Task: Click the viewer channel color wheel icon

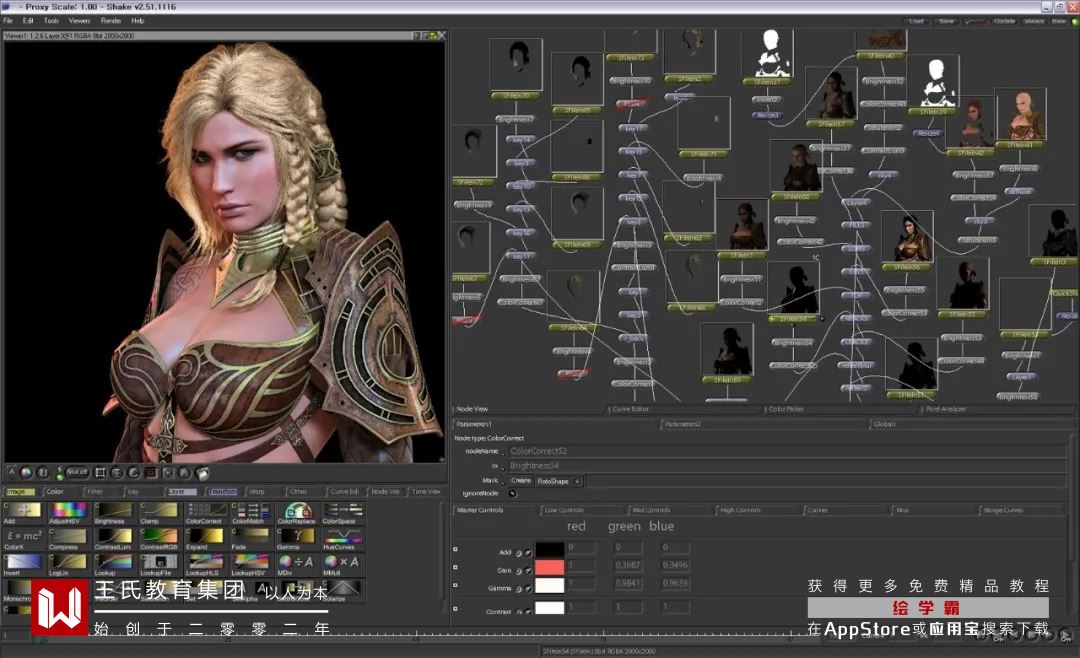Action: [x=26, y=473]
